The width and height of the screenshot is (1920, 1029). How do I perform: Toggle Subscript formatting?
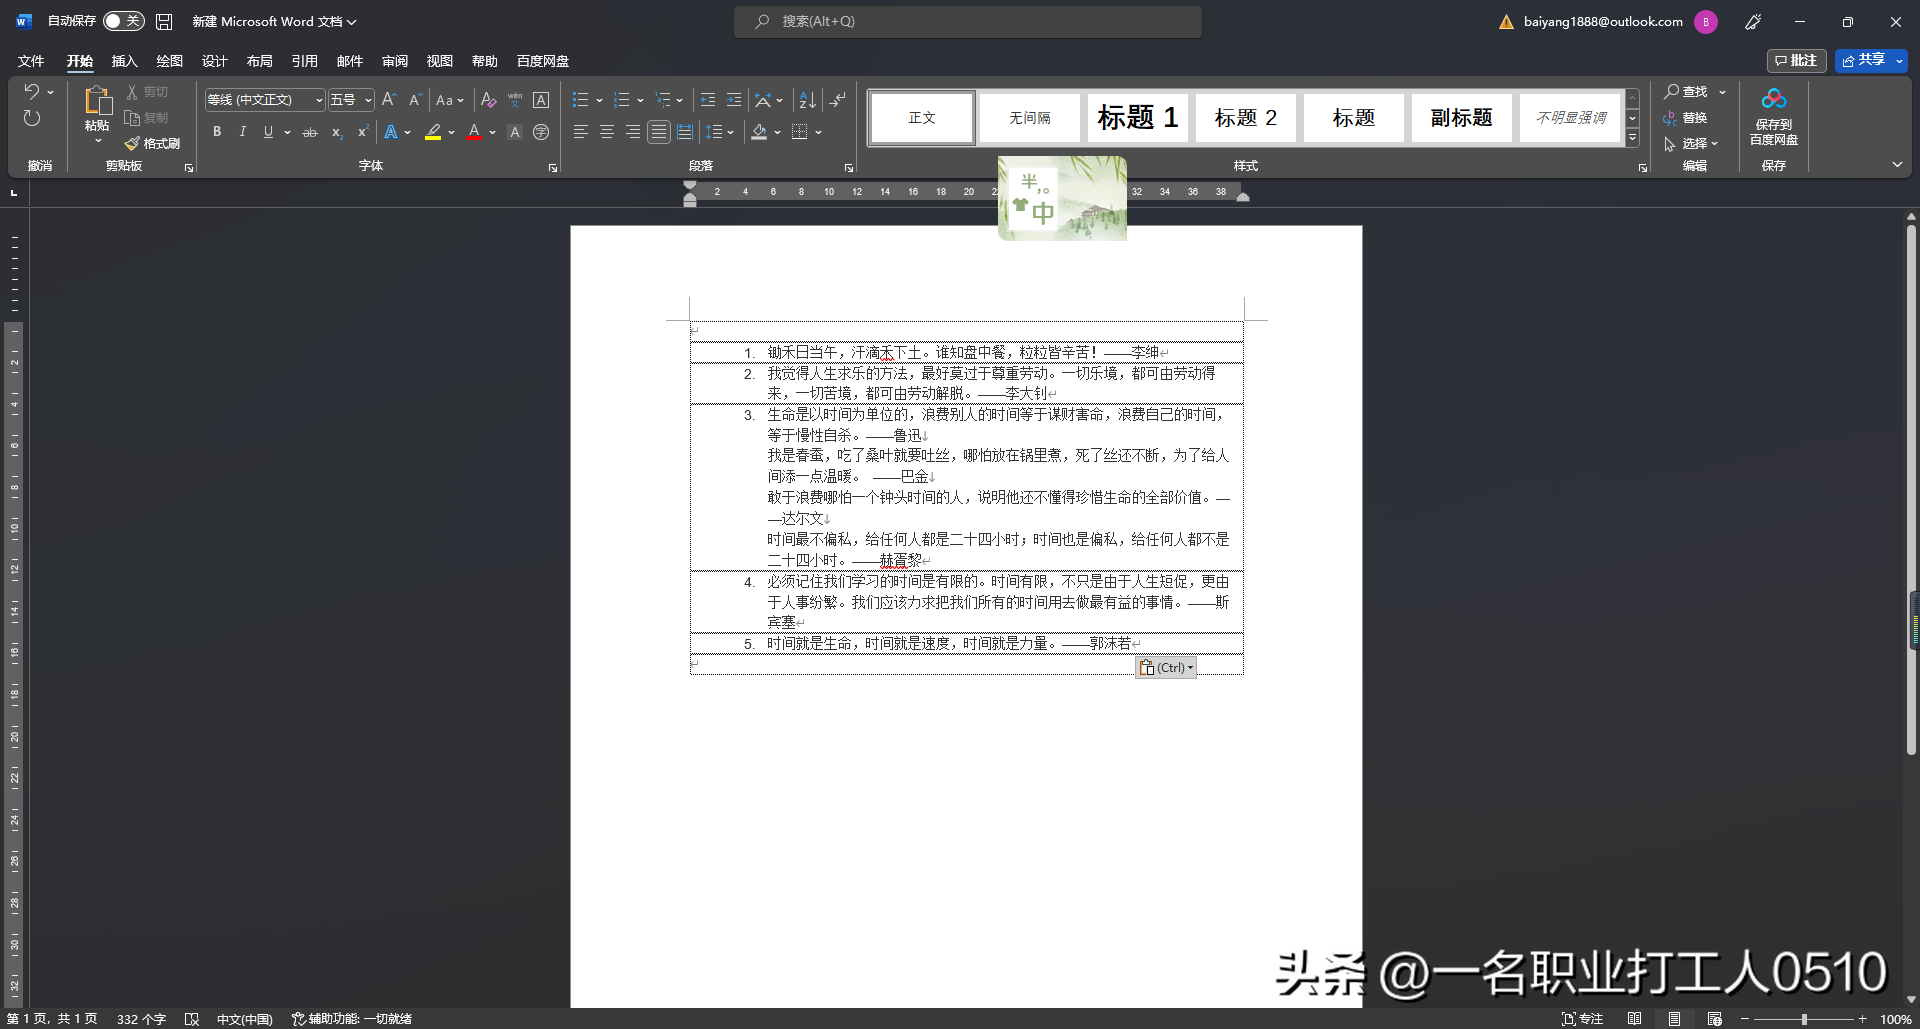coord(337,132)
